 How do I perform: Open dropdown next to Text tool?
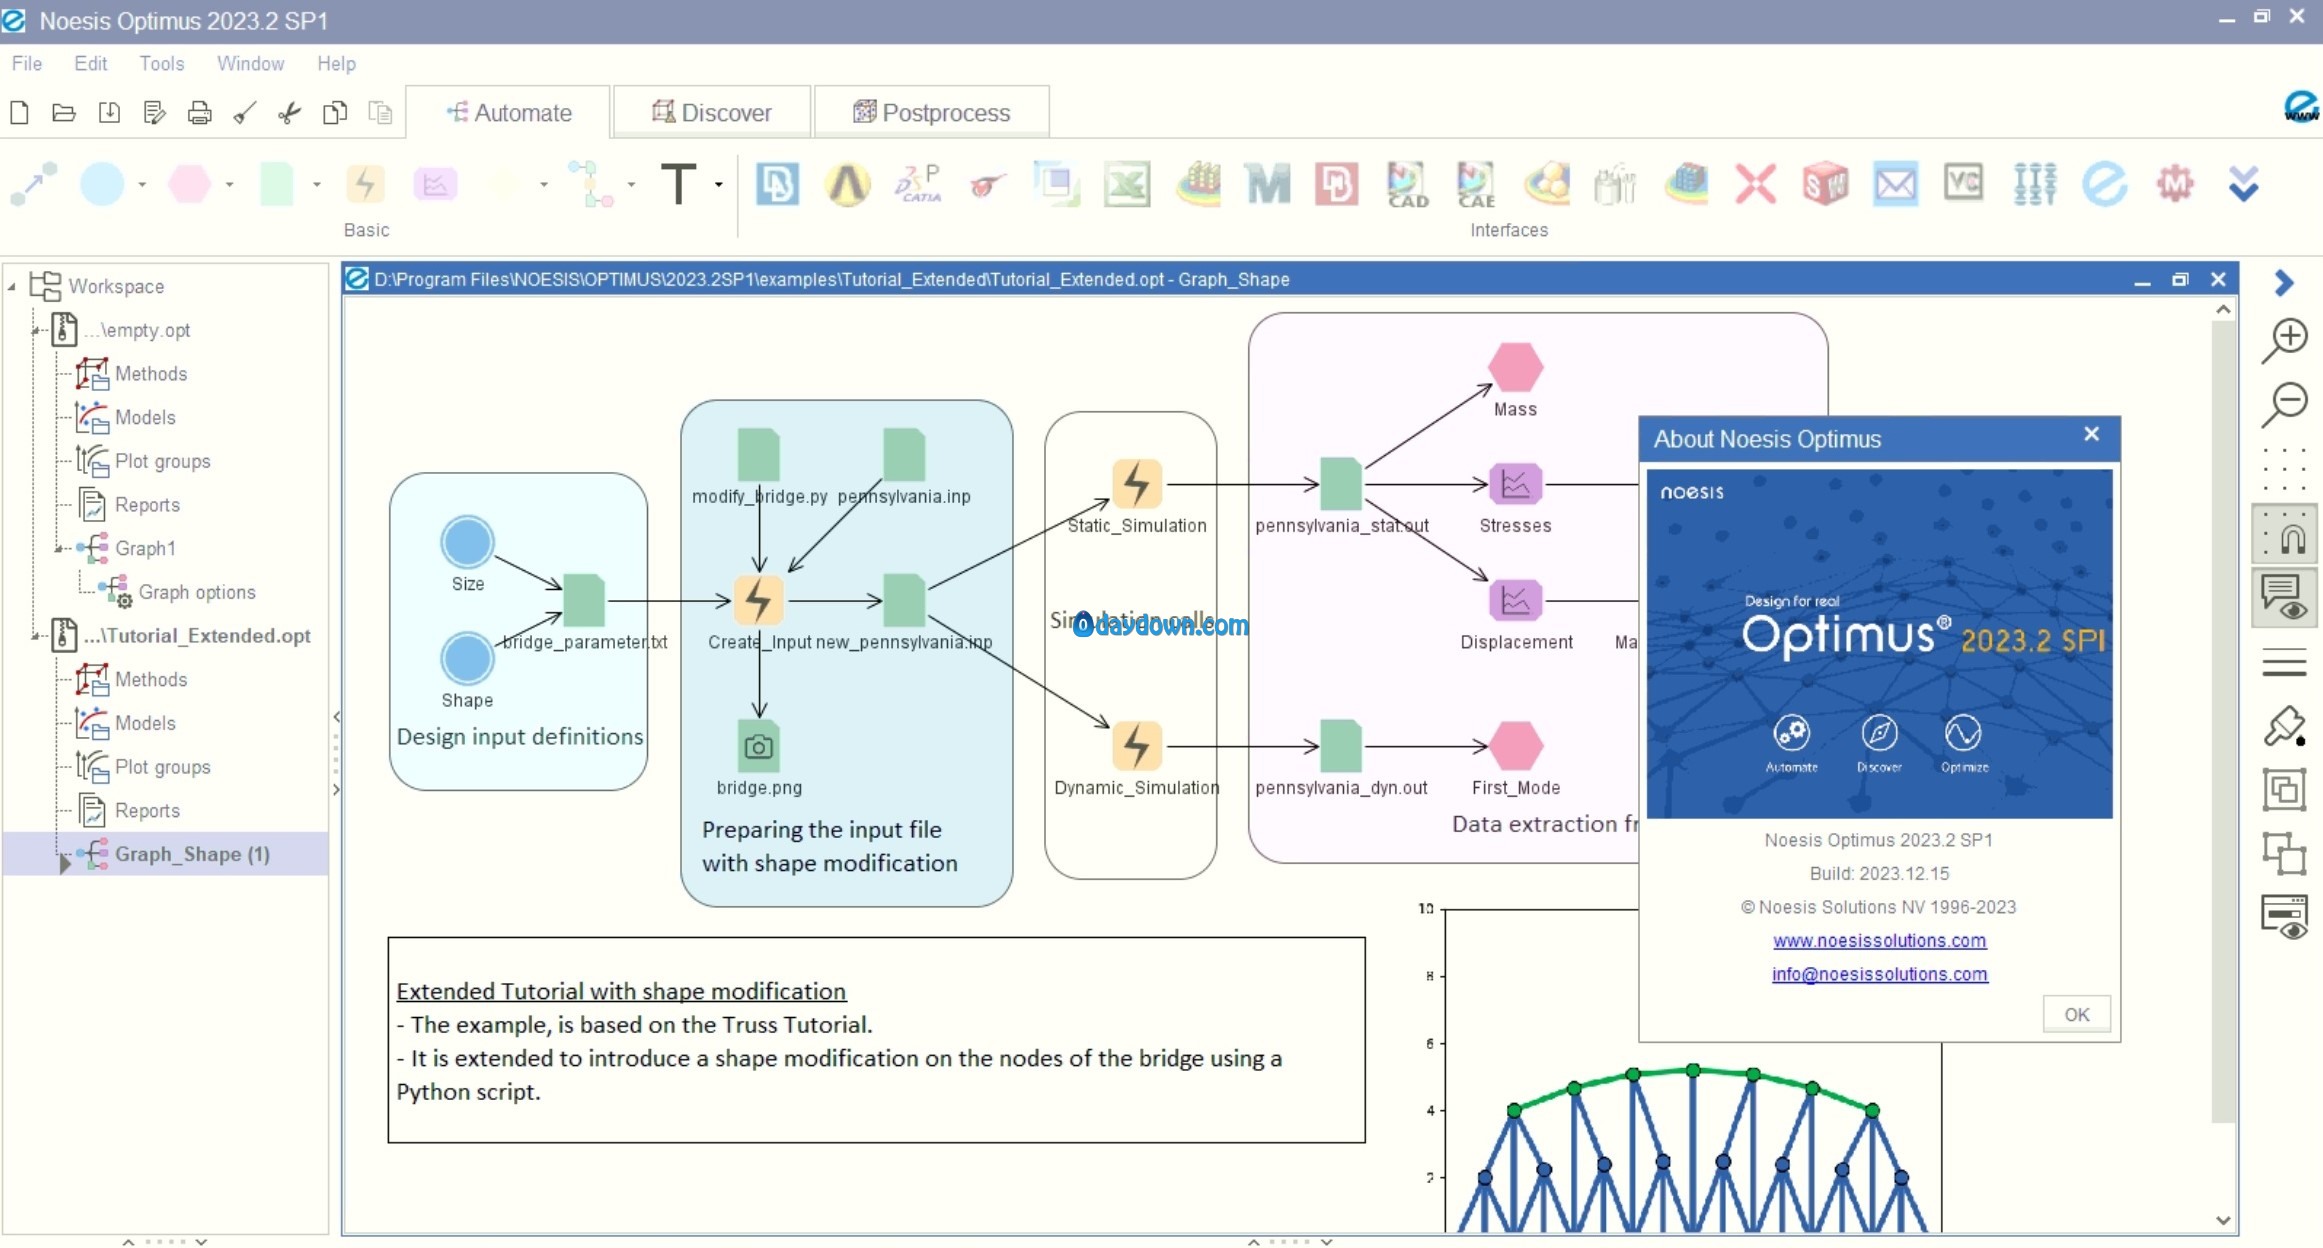click(719, 185)
